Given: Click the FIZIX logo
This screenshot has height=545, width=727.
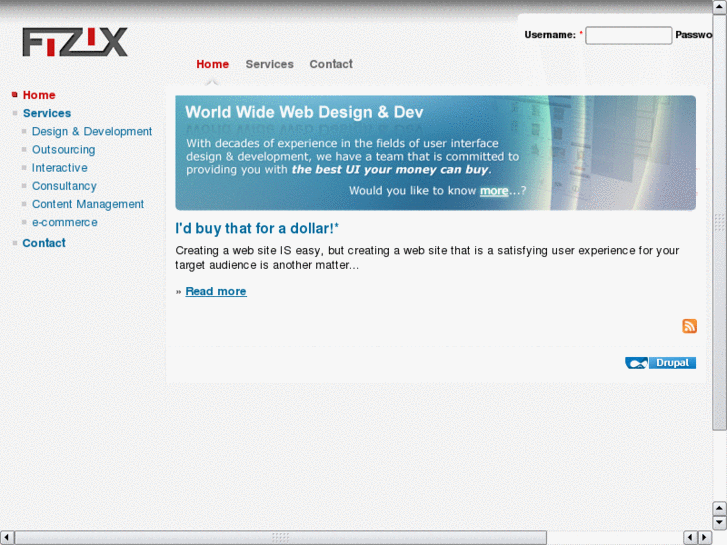Looking at the screenshot, I should 75,42.
